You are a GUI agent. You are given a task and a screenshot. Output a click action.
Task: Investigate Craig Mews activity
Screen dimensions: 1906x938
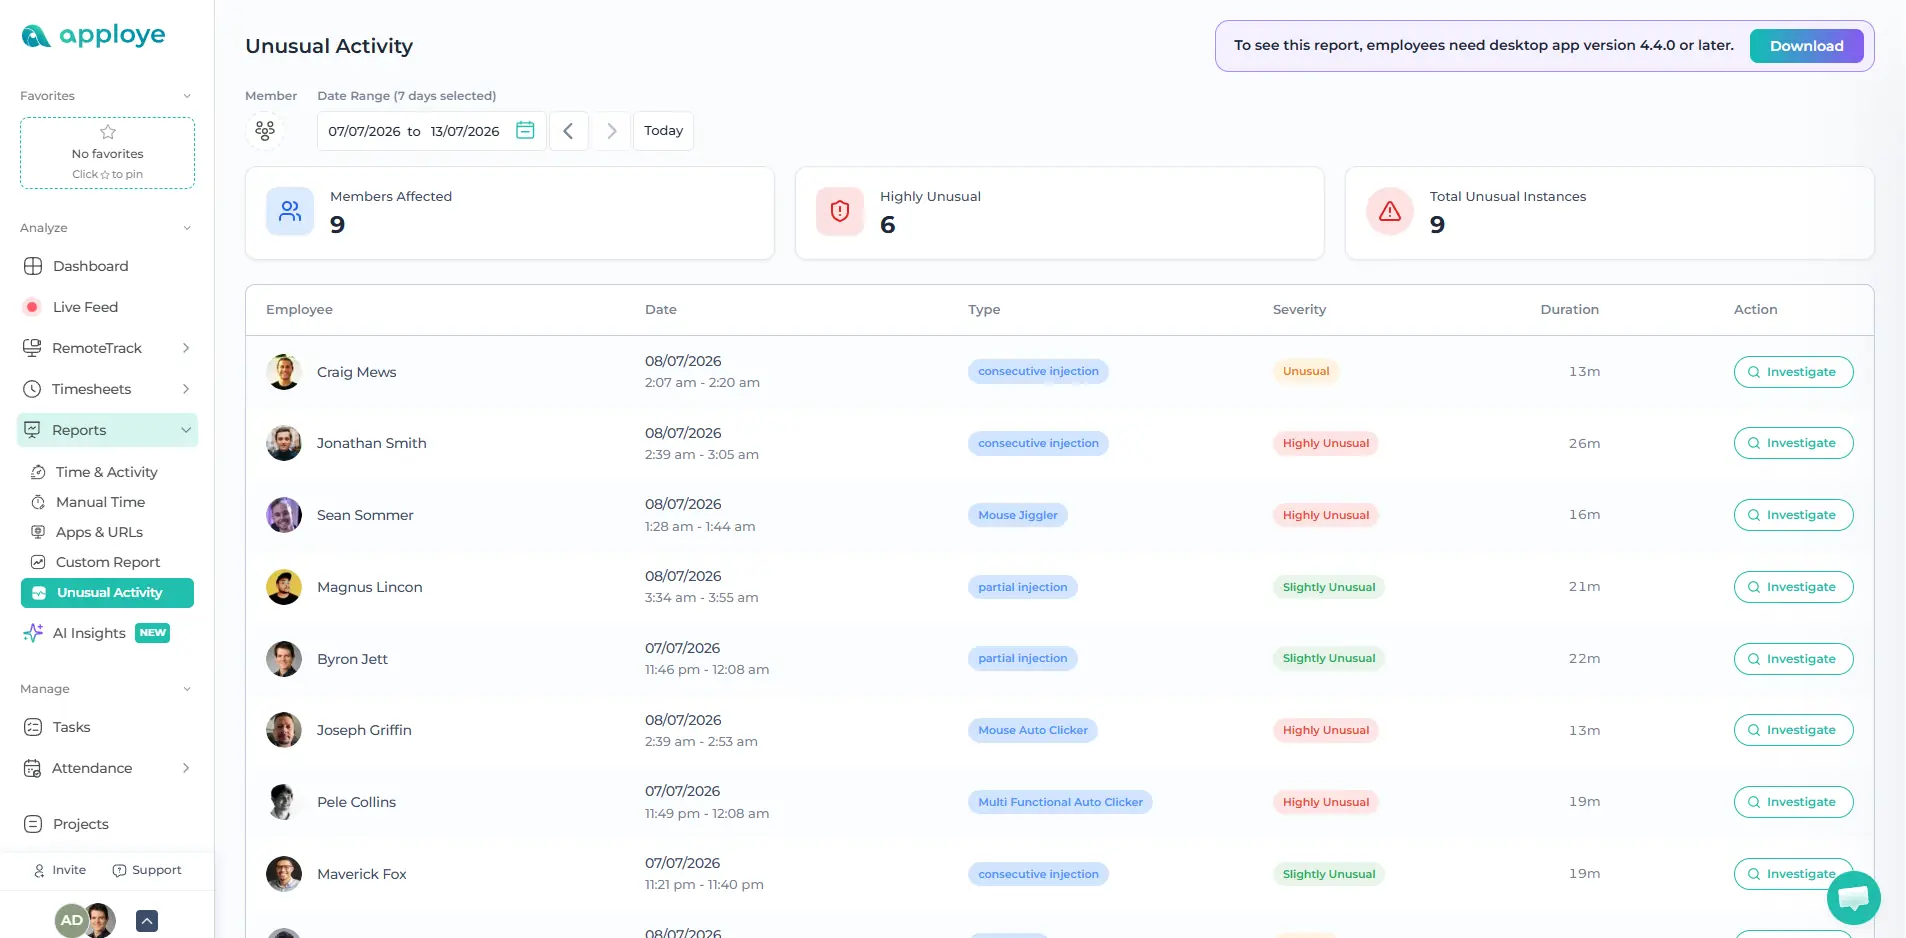pyautogui.click(x=1793, y=372)
